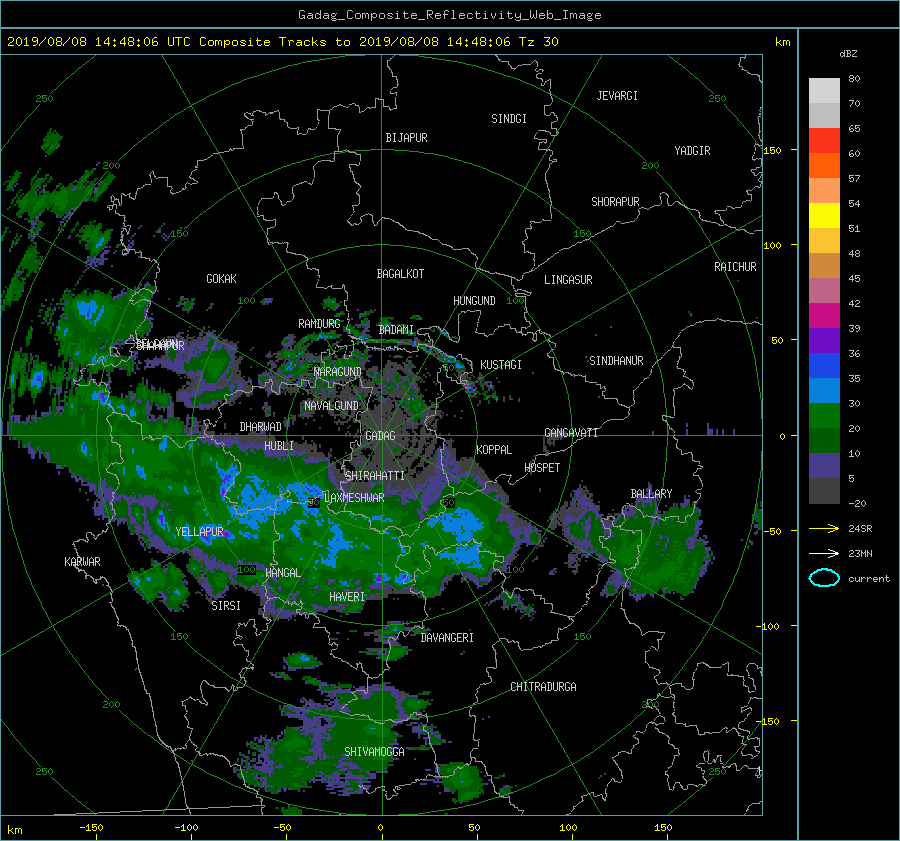The width and height of the screenshot is (900, 841).
Task: Select the red 65 dBZ color swatch
Action: pos(824,140)
